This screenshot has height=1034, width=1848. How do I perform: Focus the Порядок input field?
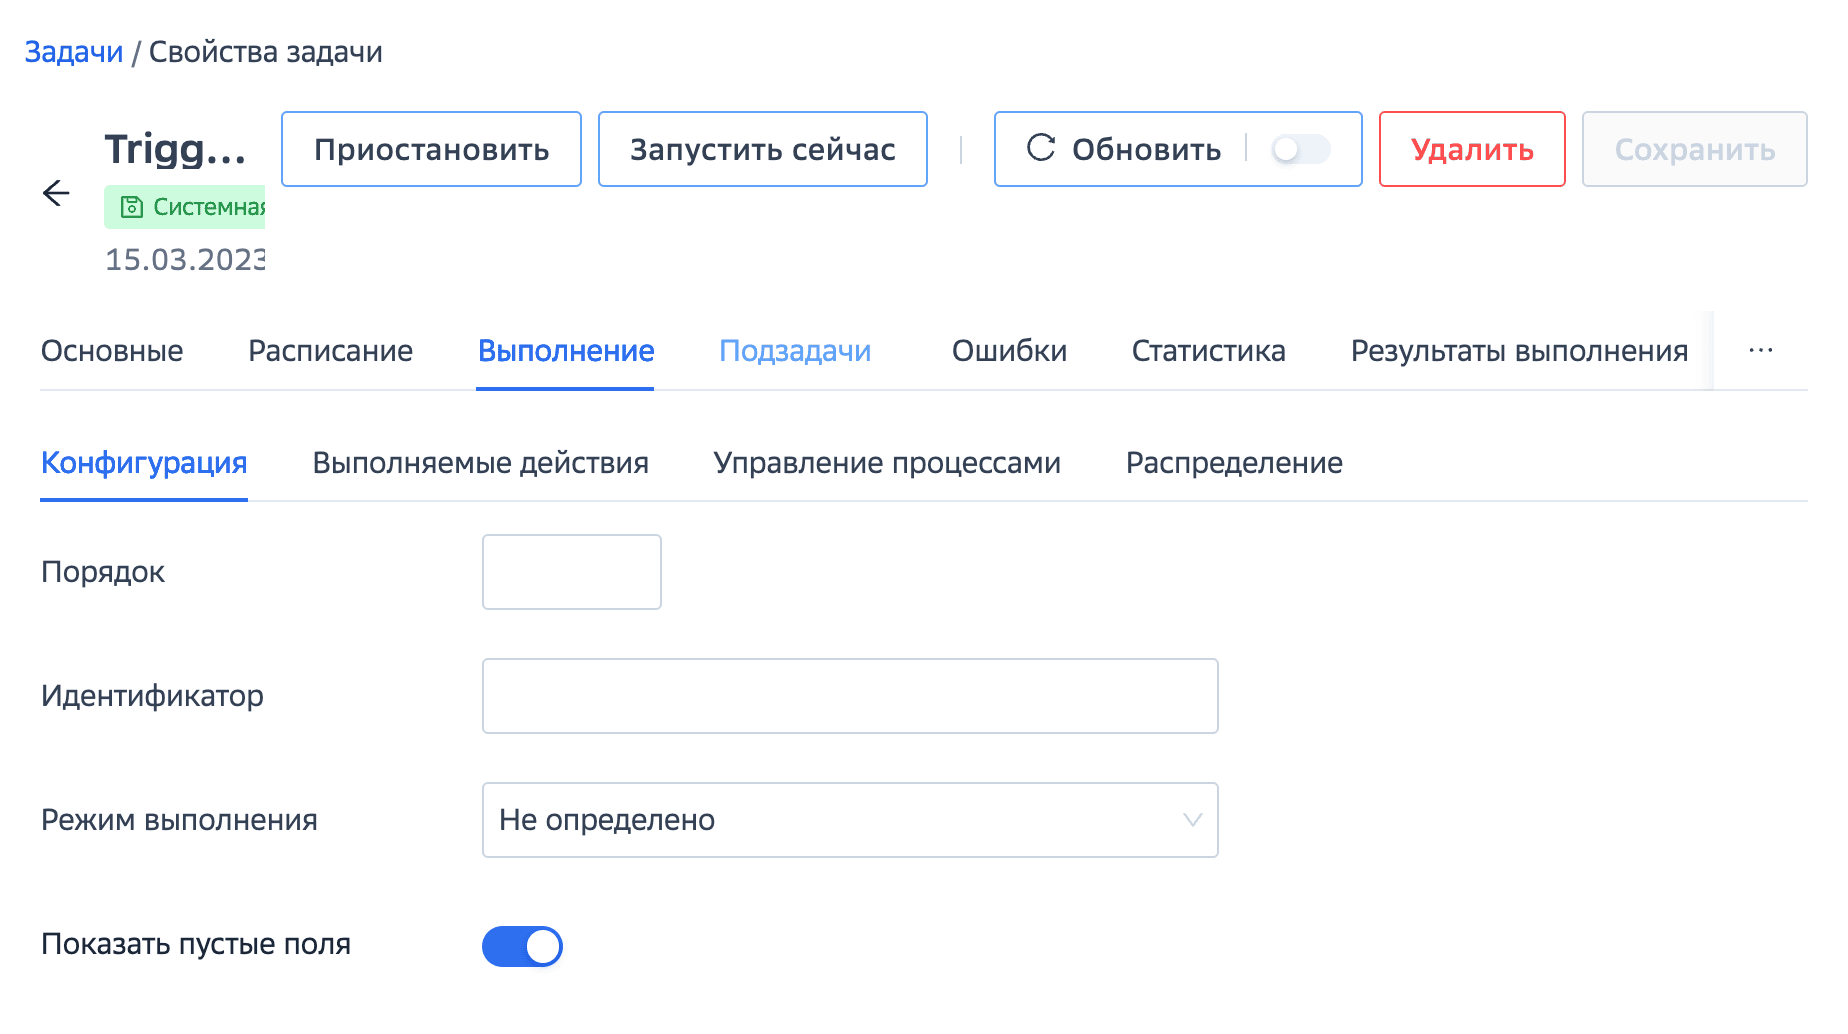pos(571,572)
